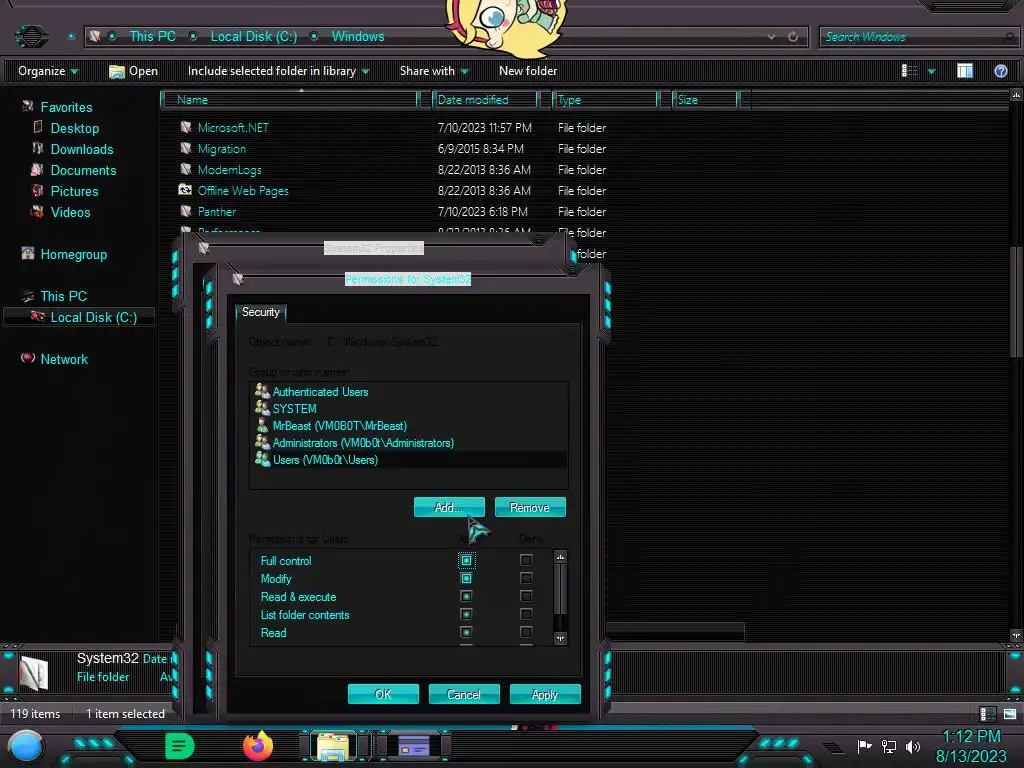Screen dimensions: 1024x768
Task: Toggle Allow for Read & execute
Action: click(x=466, y=596)
